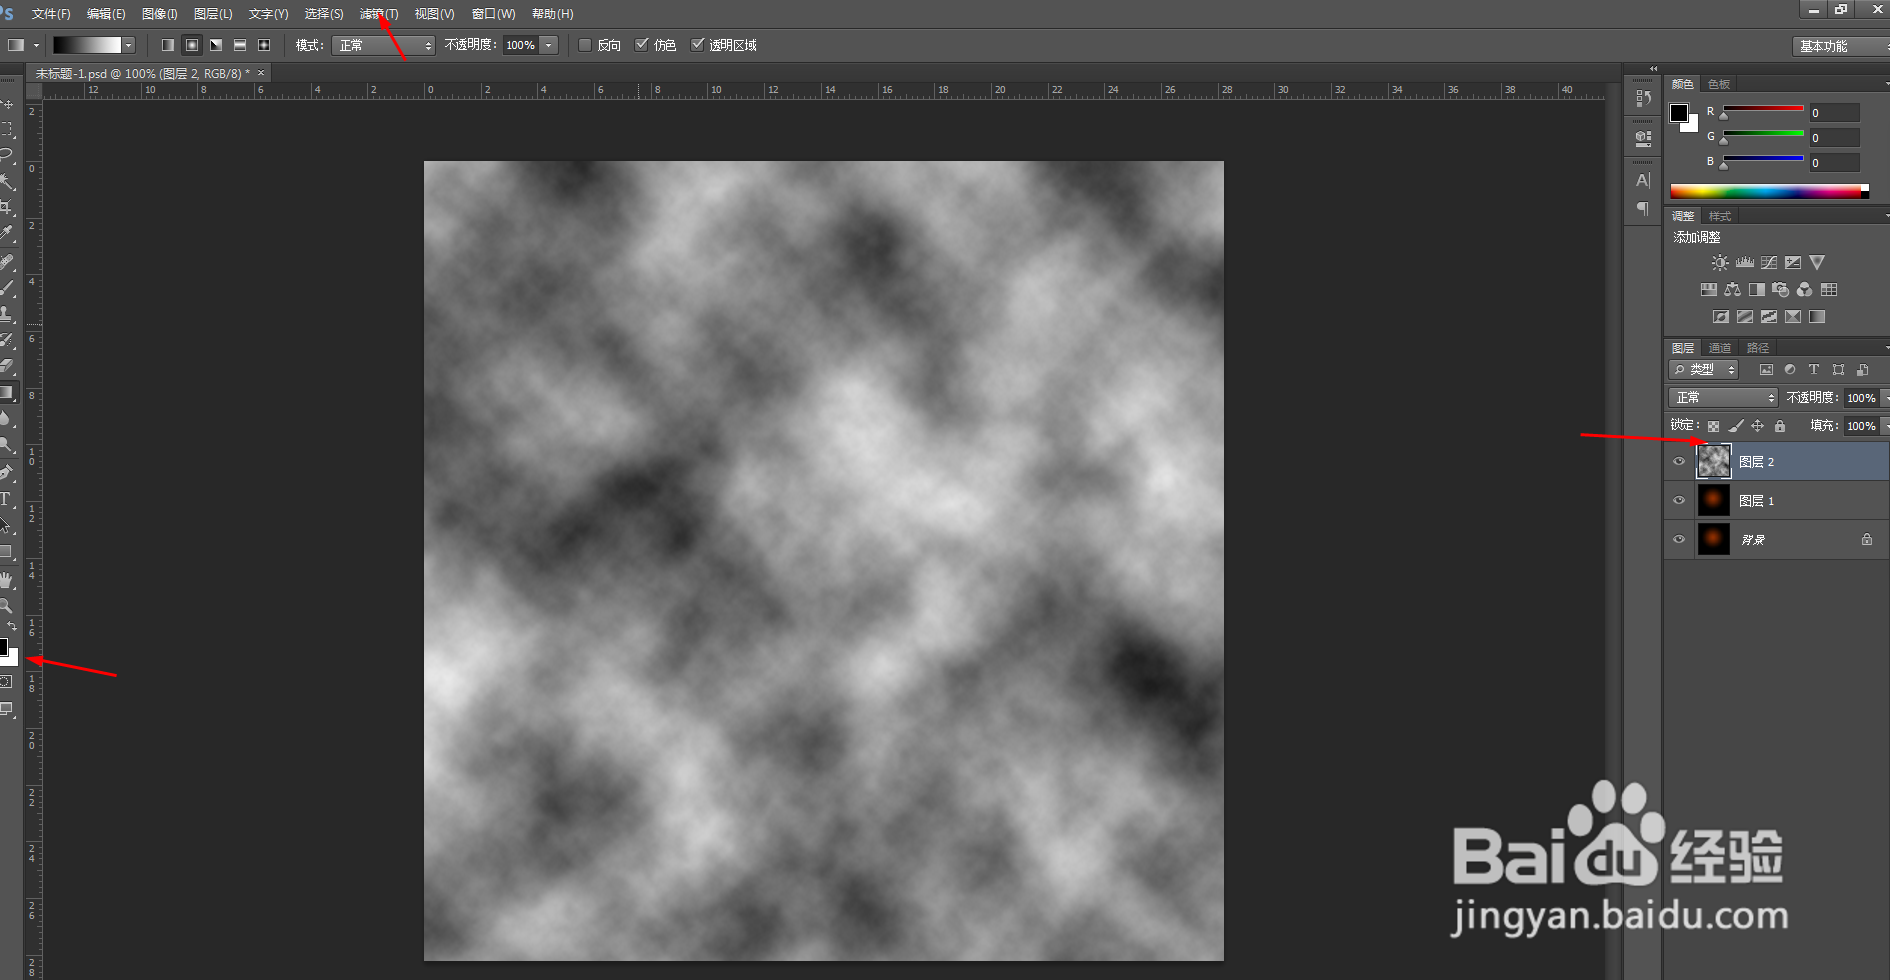Select the Move tool
Image resolution: width=1890 pixels, height=980 pixels.
[x=7, y=104]
